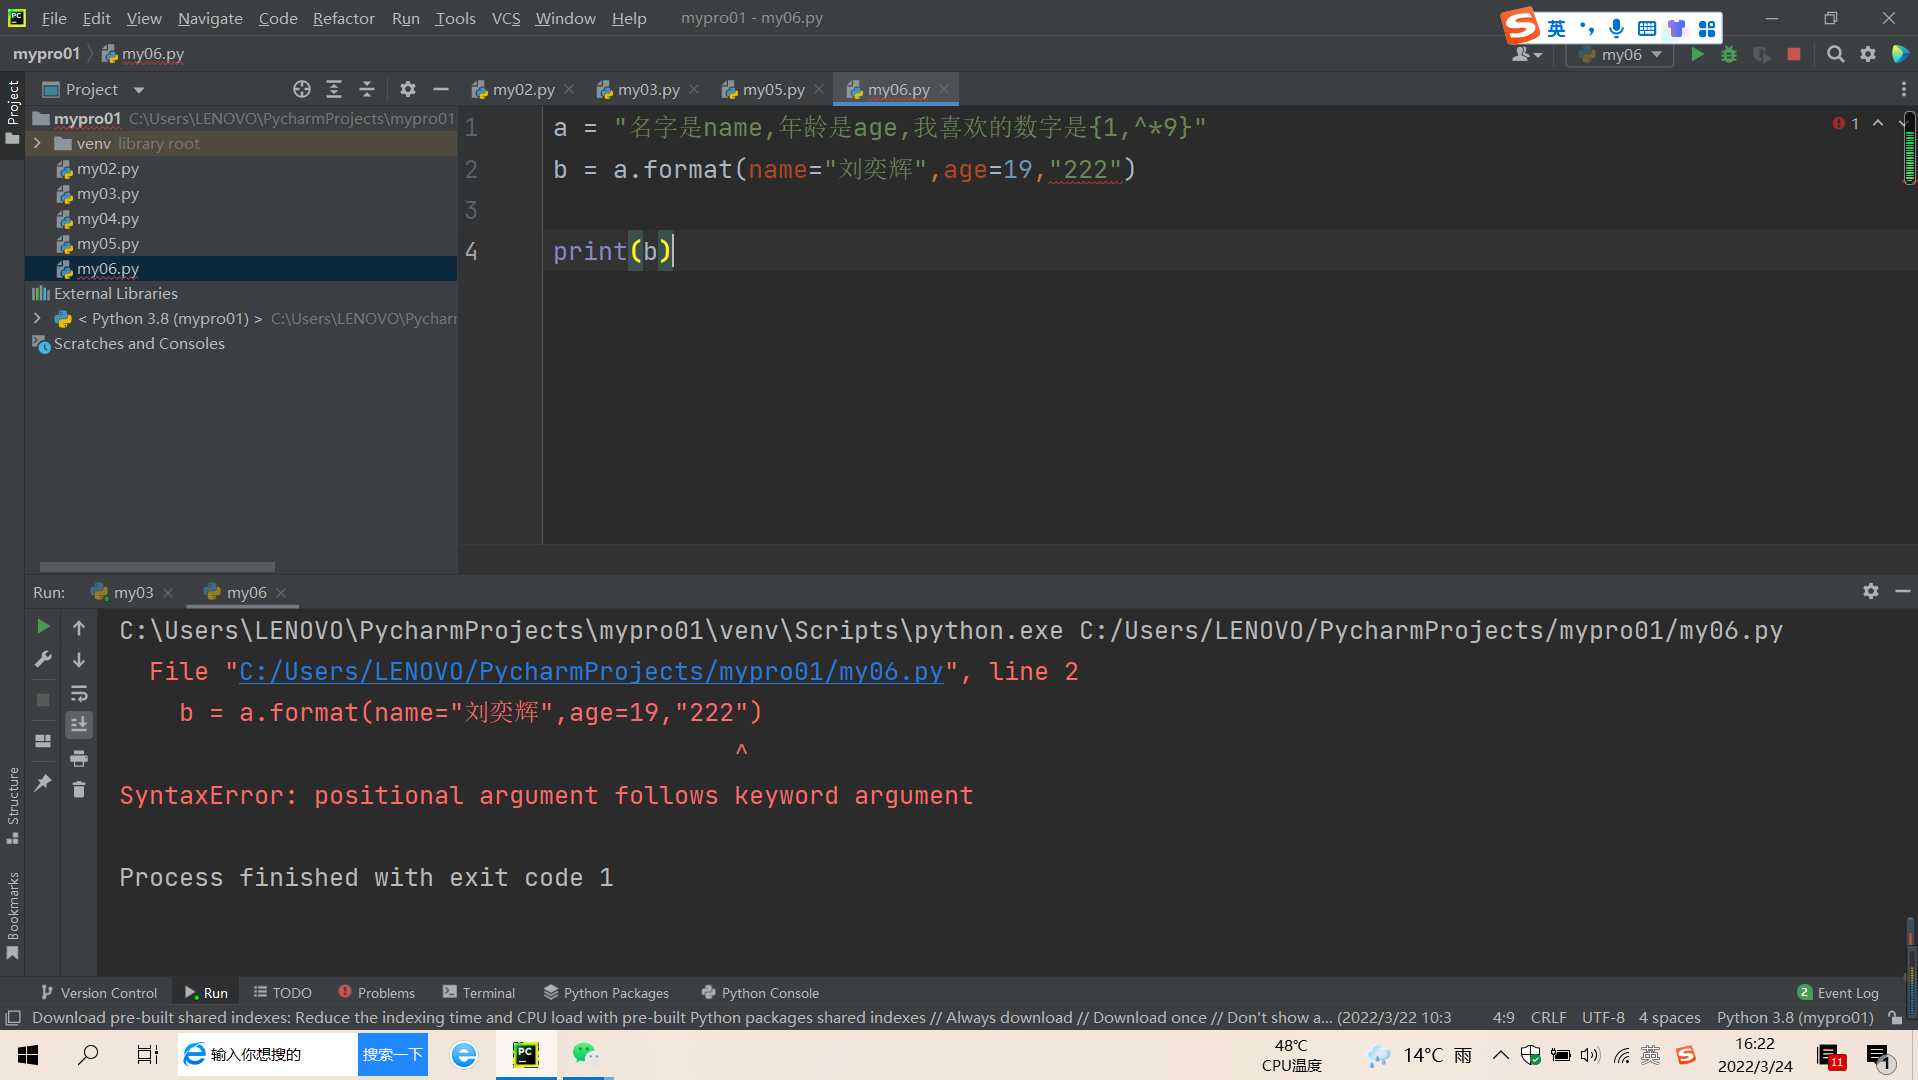The width and height of the screenshot is (1918, 1080).
Task: Jump to previous highlighted error arrow
Action: [1879, 123]
